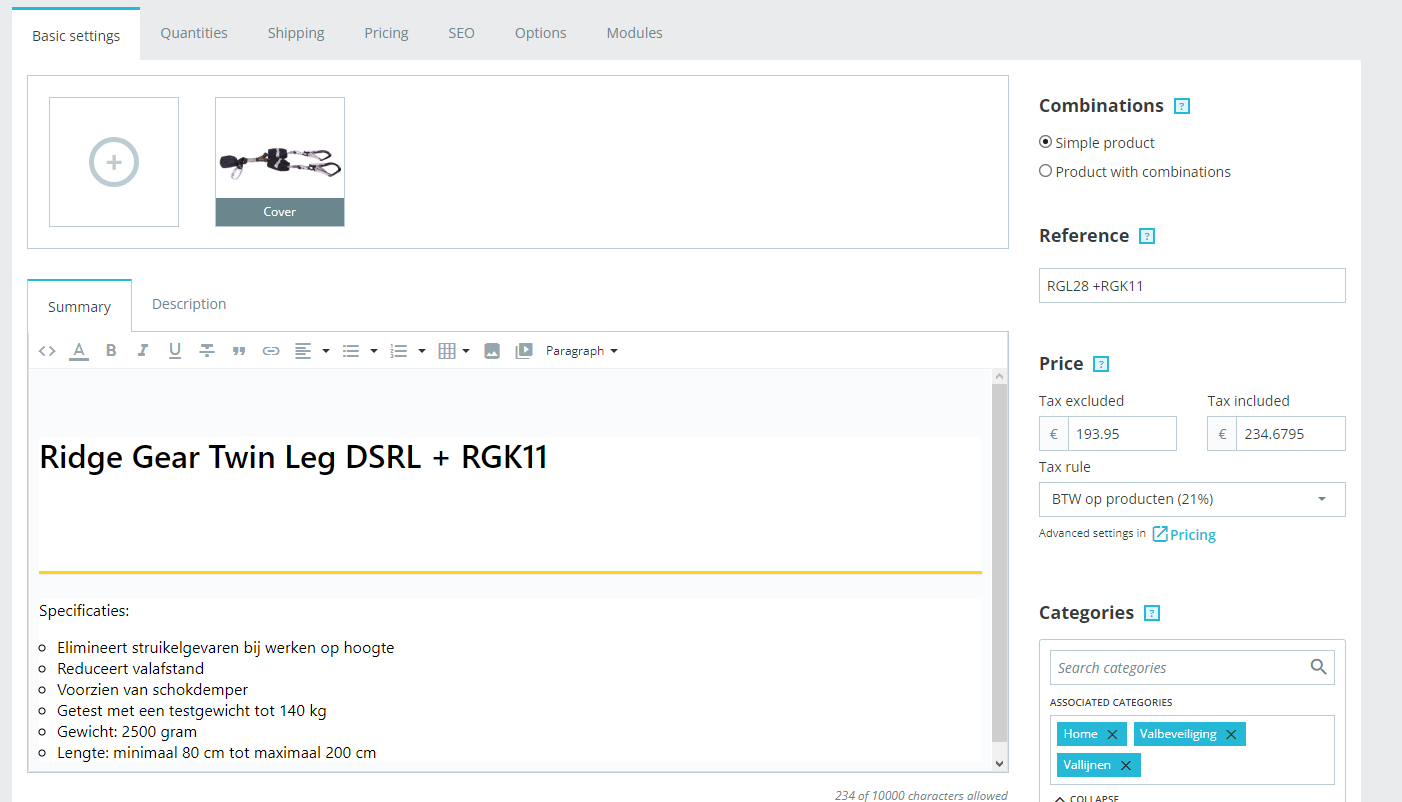The height and width of the screenshot is (802, 1402).
Task: Select the Simple product option
Action: click(x=1046, y=142)
